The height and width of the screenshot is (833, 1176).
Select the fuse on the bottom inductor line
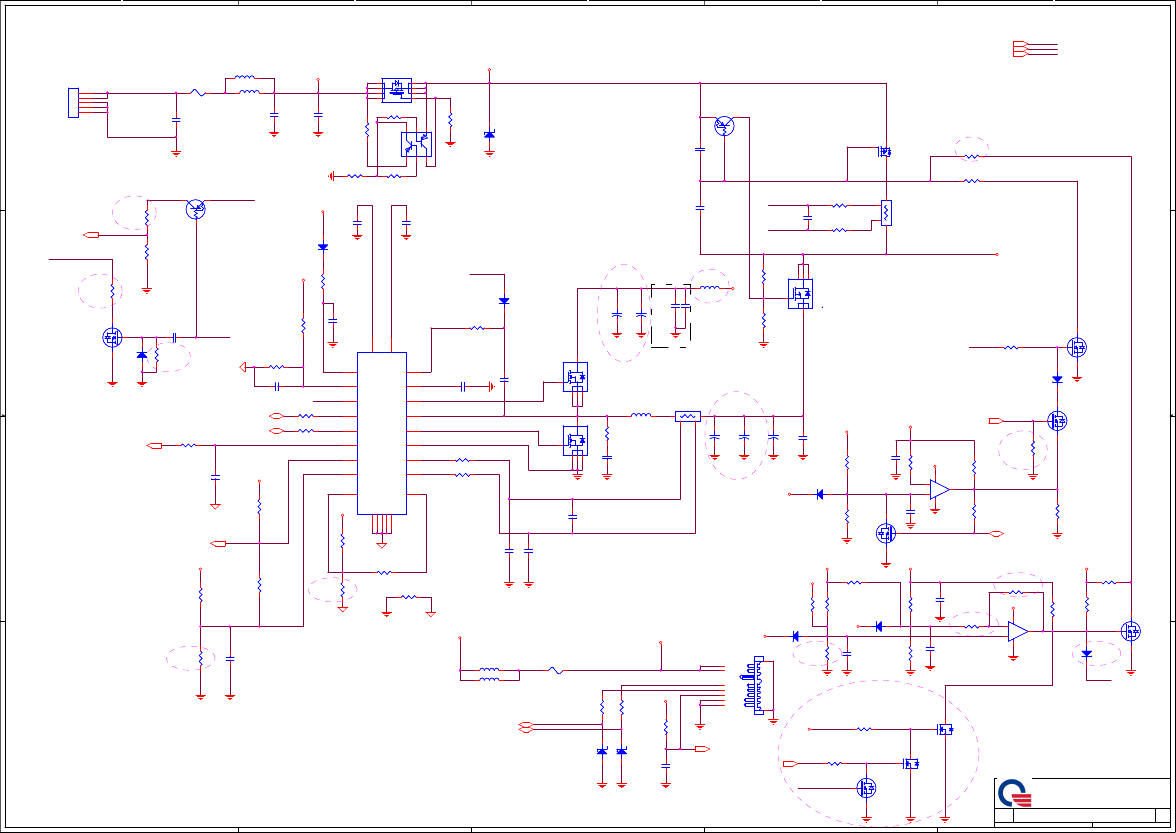556,670
